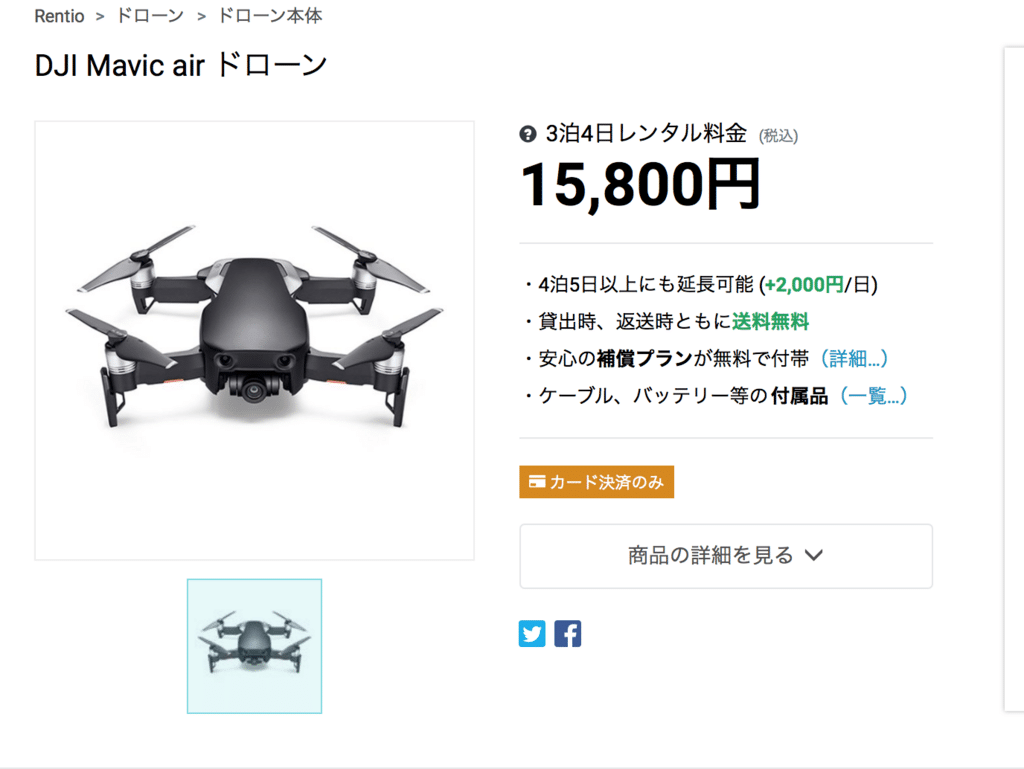Expand 商品の詳細を見る chevron arrow
Screen dimensions: 1024x769
(x=814, y=556)
